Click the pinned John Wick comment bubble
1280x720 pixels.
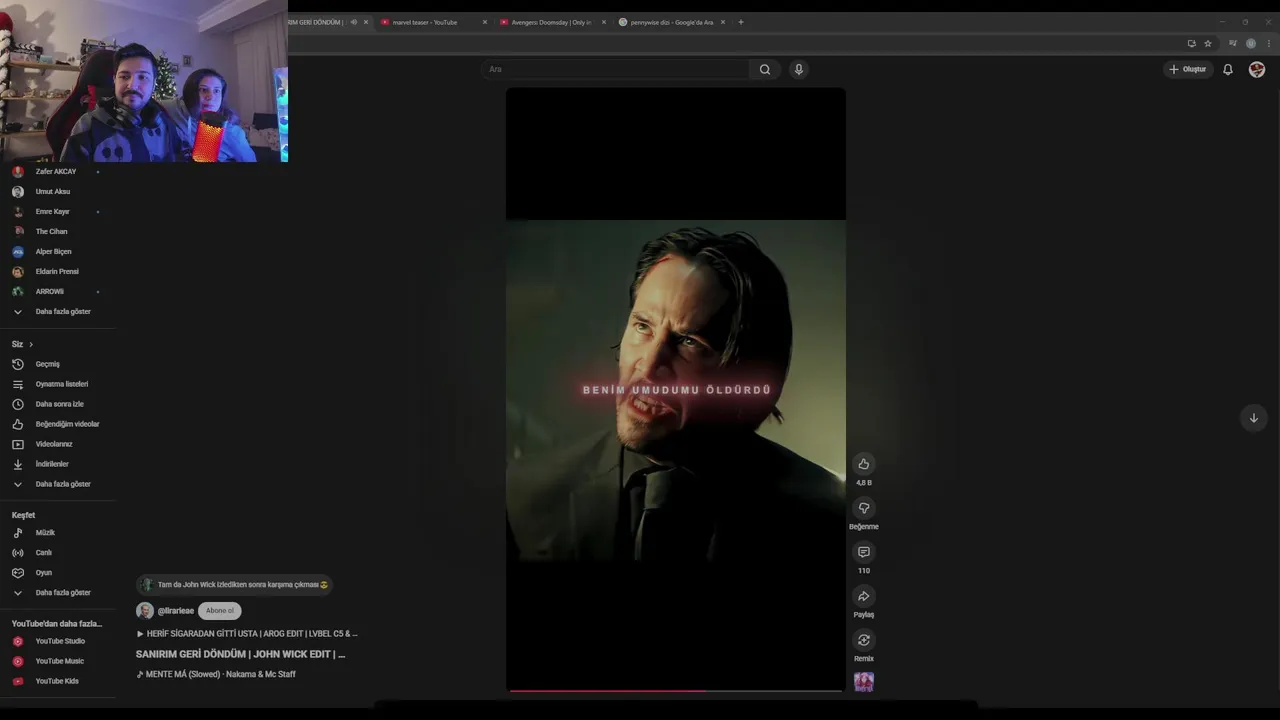(x=235, y=584)
